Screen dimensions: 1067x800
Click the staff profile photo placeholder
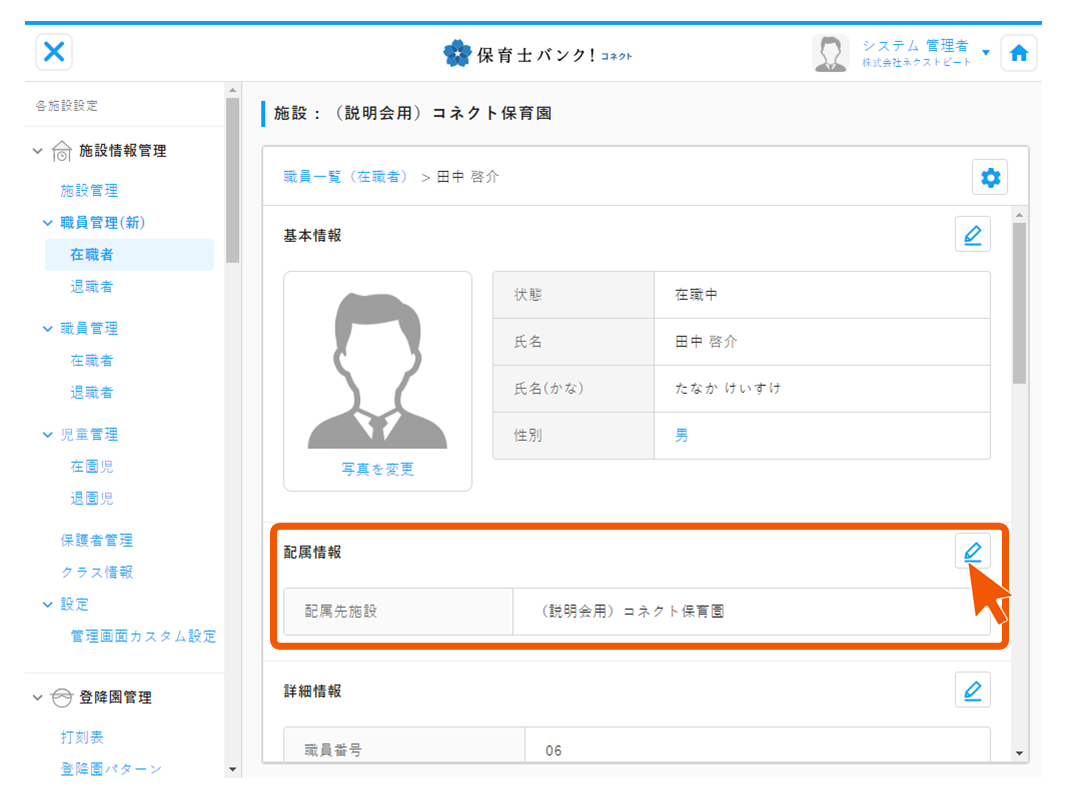pos(377,370)
